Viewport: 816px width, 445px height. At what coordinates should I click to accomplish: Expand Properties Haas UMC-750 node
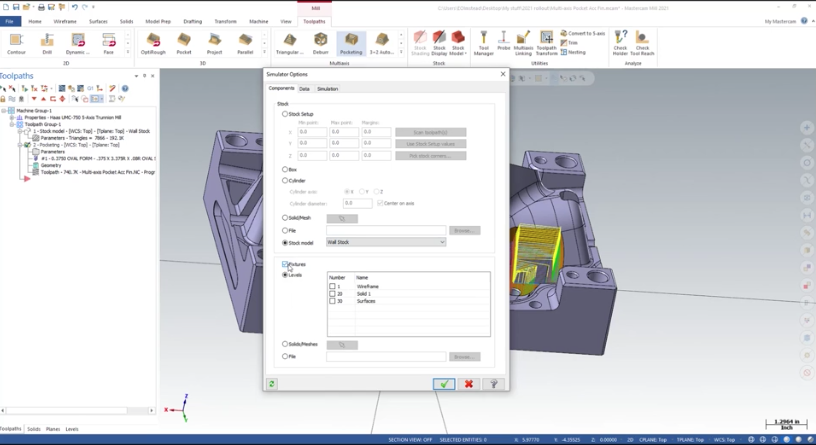(12, 118)
